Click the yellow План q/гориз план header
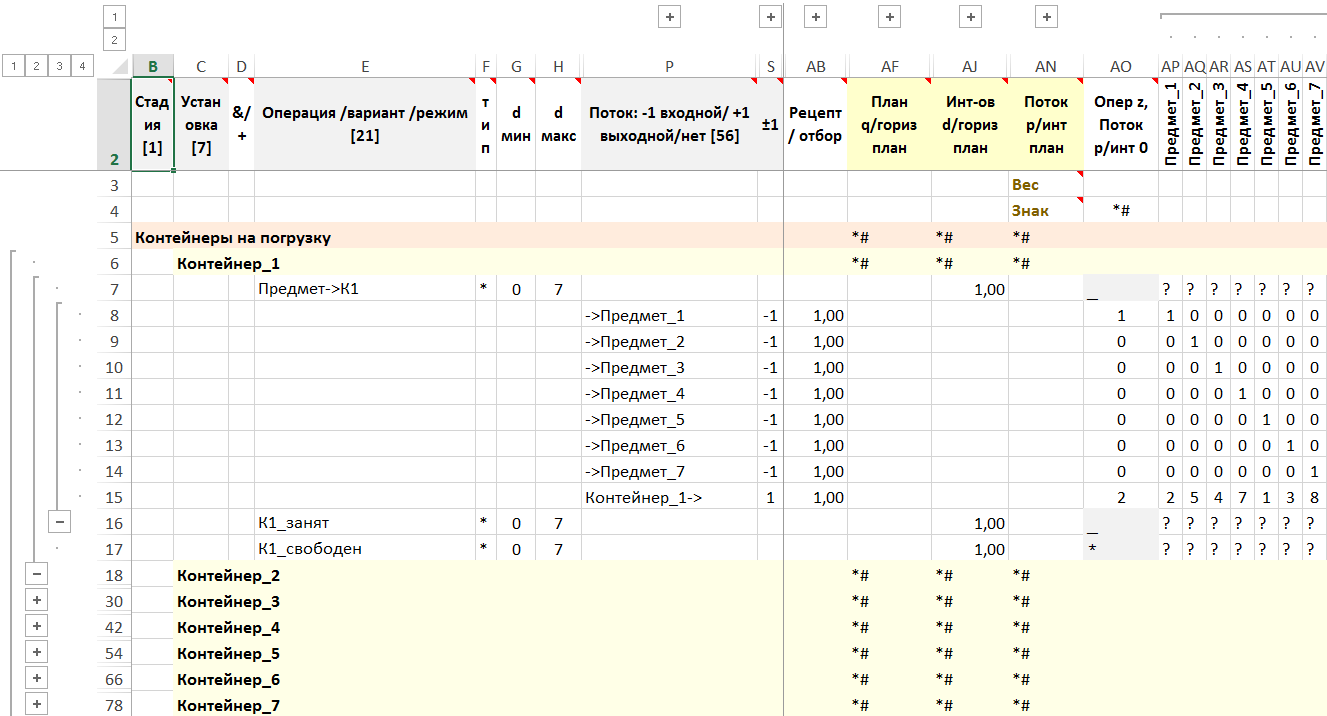 [889, 125]
